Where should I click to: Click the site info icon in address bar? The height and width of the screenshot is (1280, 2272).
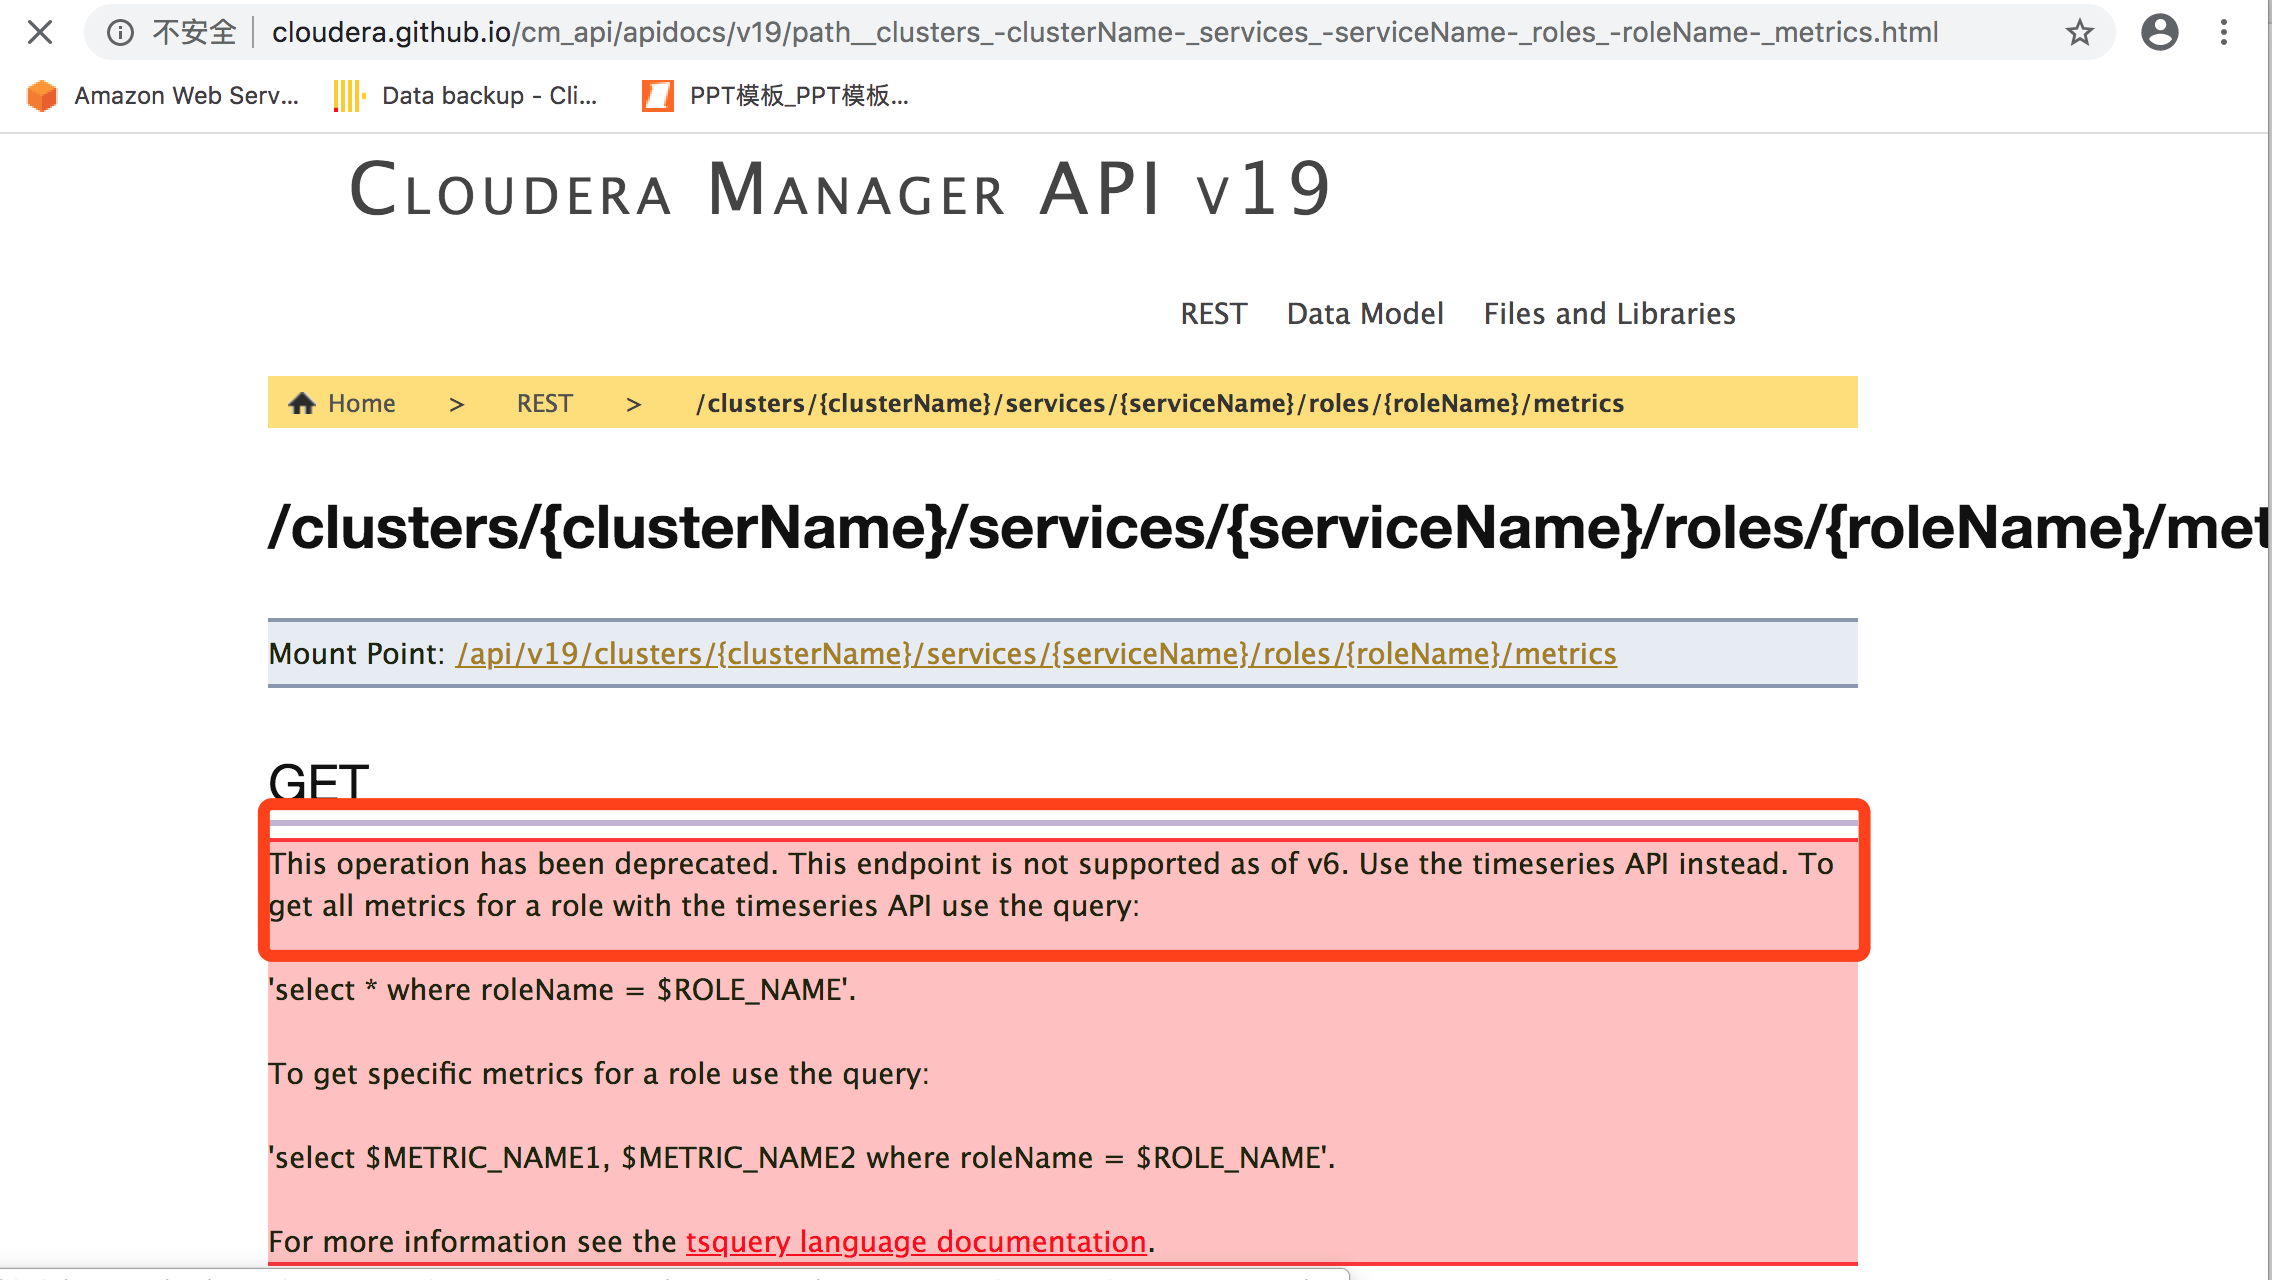(x=120, y=32)
